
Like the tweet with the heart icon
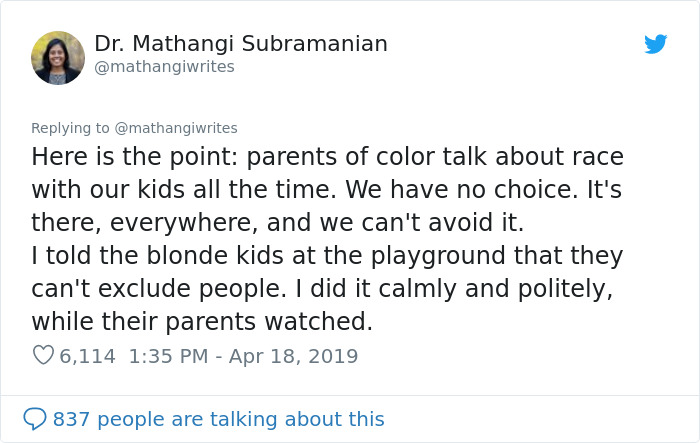coord(43,356)
